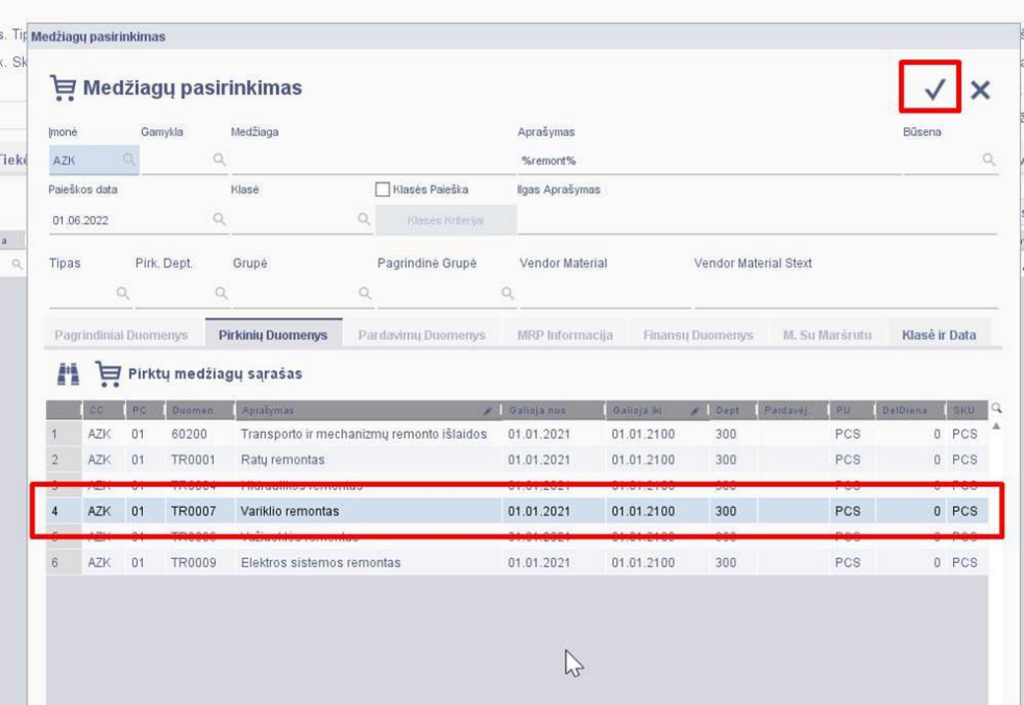Open lookup for the Pagrindinė Grupė field
Screen dimensions: 1024x705
[507, 293]
